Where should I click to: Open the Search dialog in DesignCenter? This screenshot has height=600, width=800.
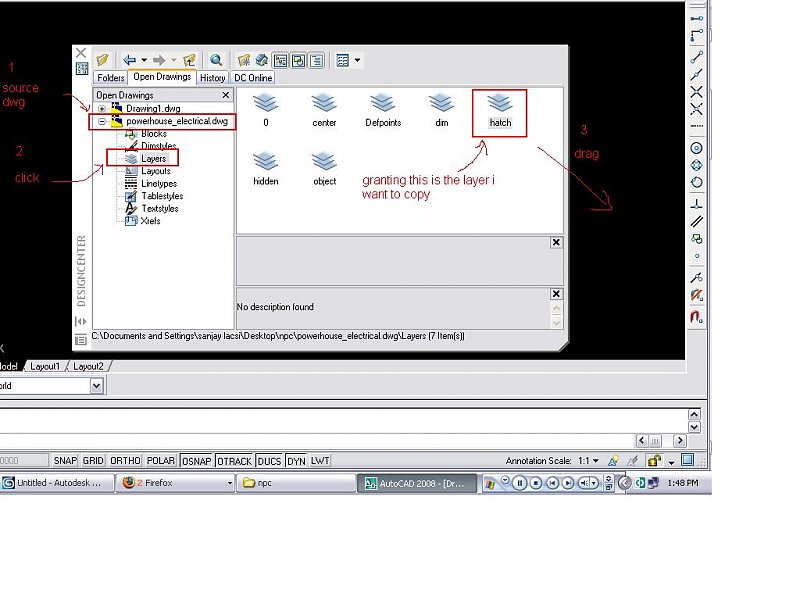tap(218, 60)
